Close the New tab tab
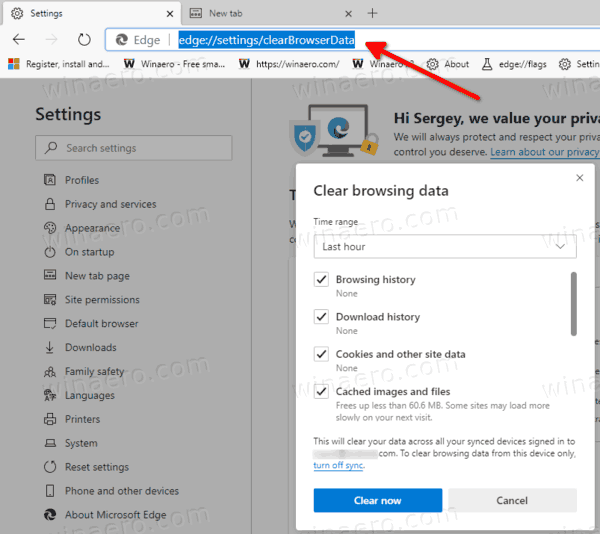Viewport: 600px width, 534px height. point(348,14)
